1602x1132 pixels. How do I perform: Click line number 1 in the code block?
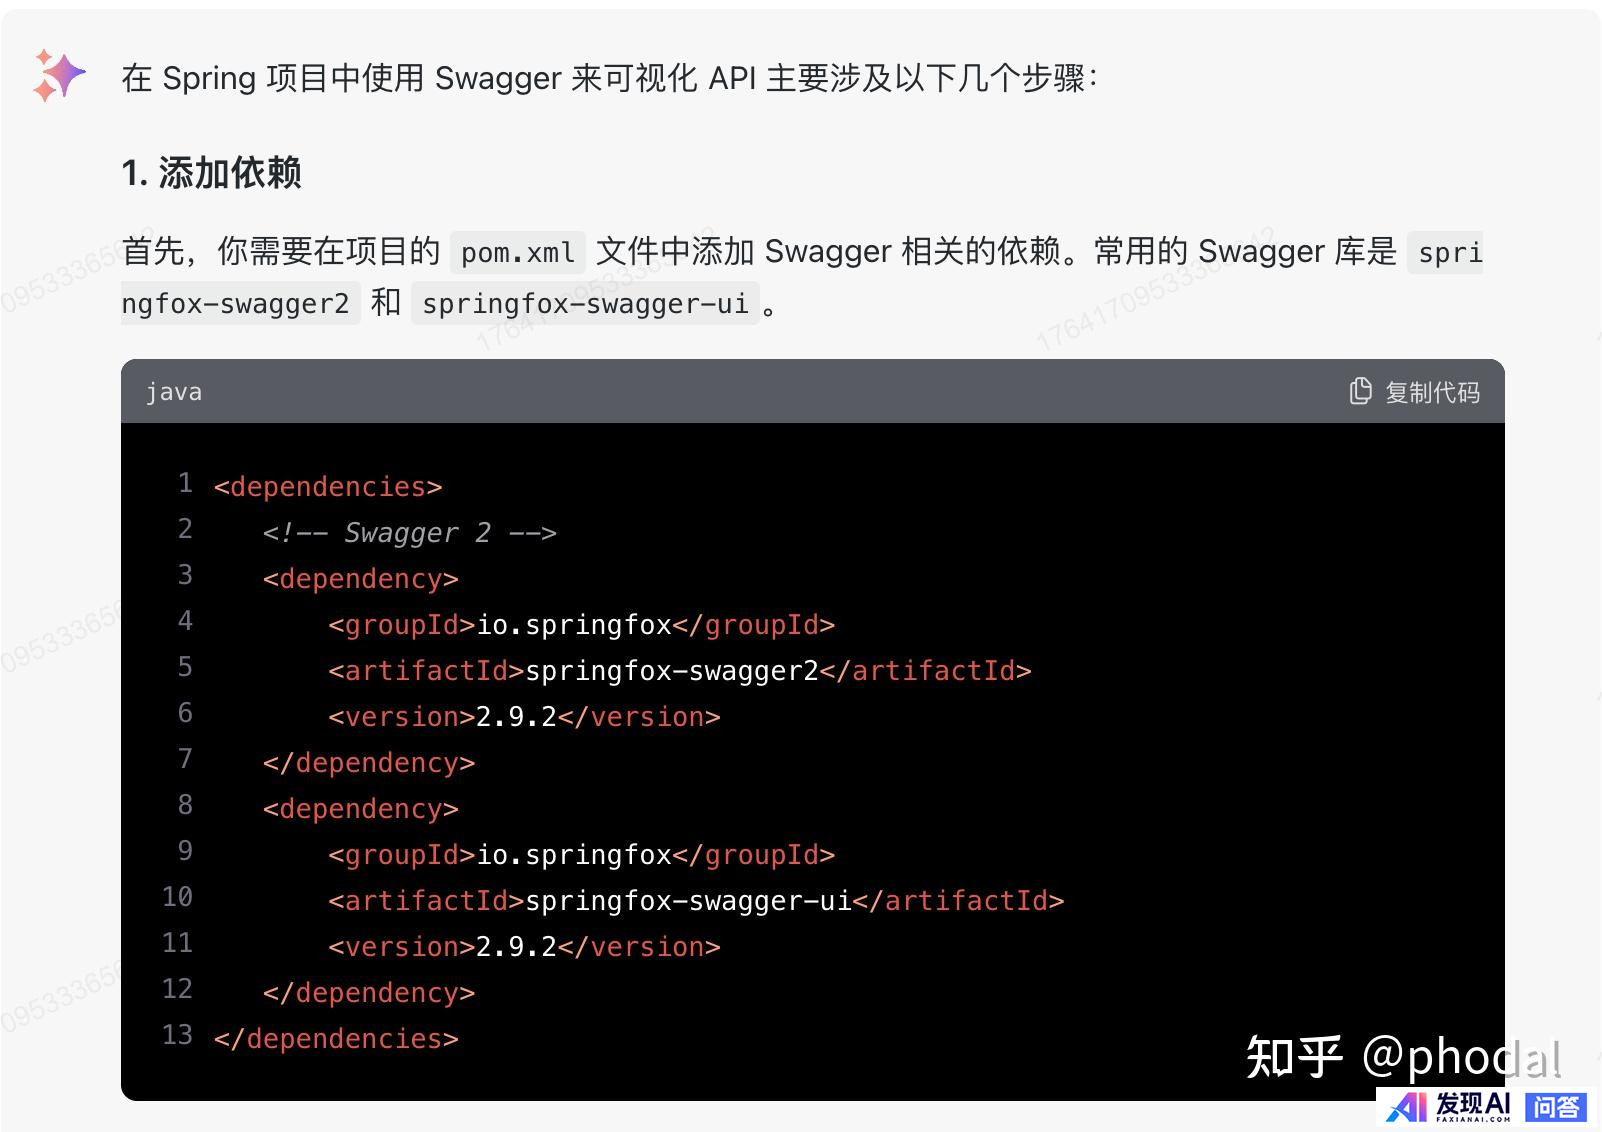[x=185, y=484]
